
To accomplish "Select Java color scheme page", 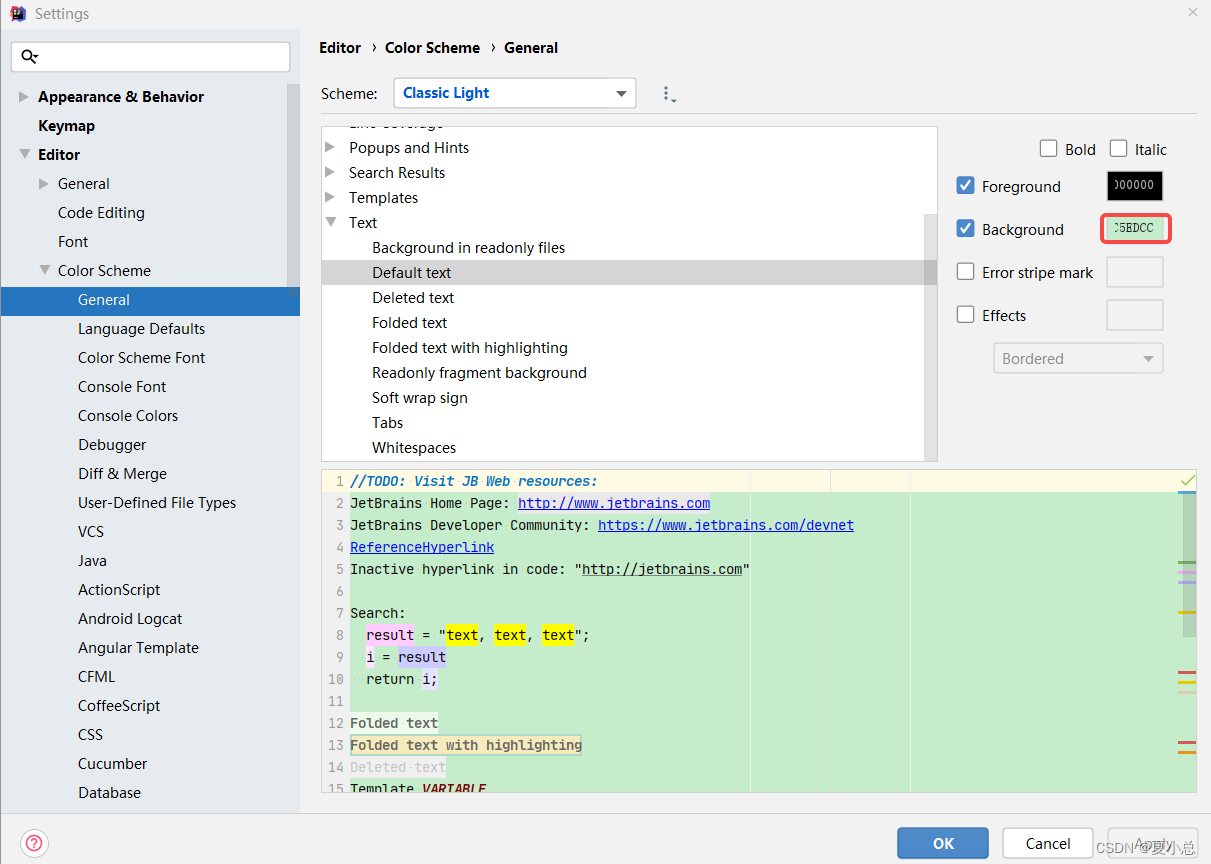I will point(92,561).
